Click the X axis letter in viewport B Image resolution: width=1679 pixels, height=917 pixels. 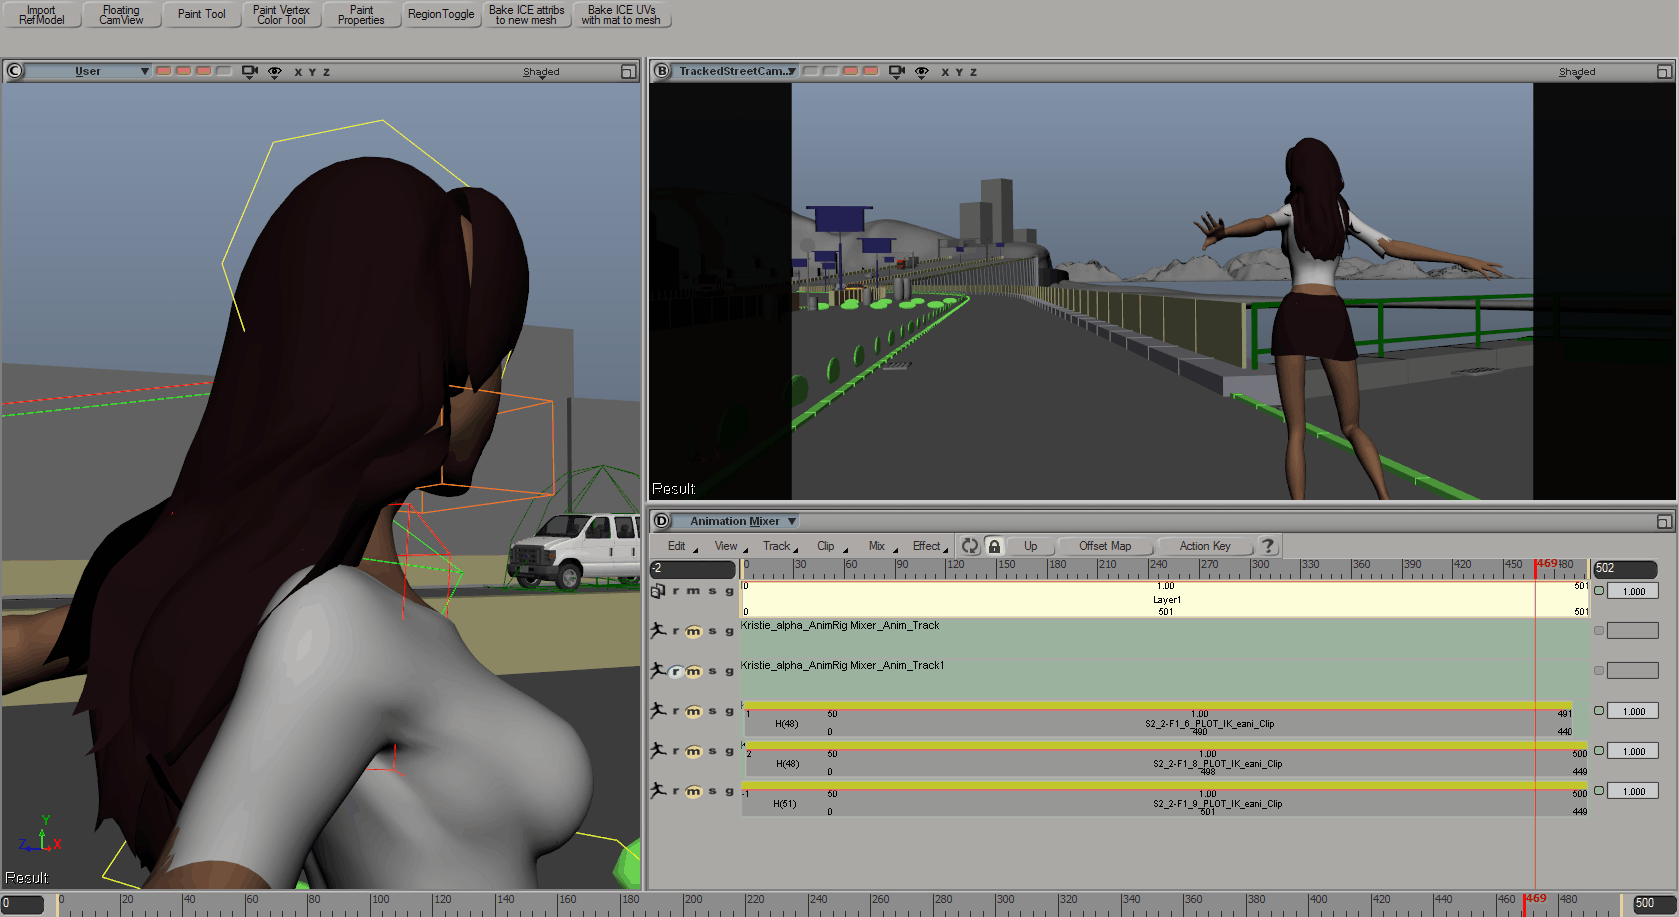[945, 72]
